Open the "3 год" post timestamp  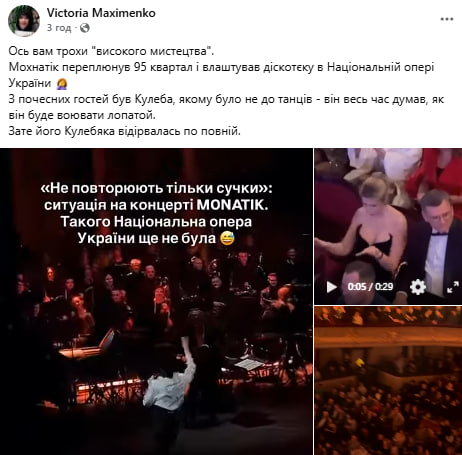click(59, 28)
